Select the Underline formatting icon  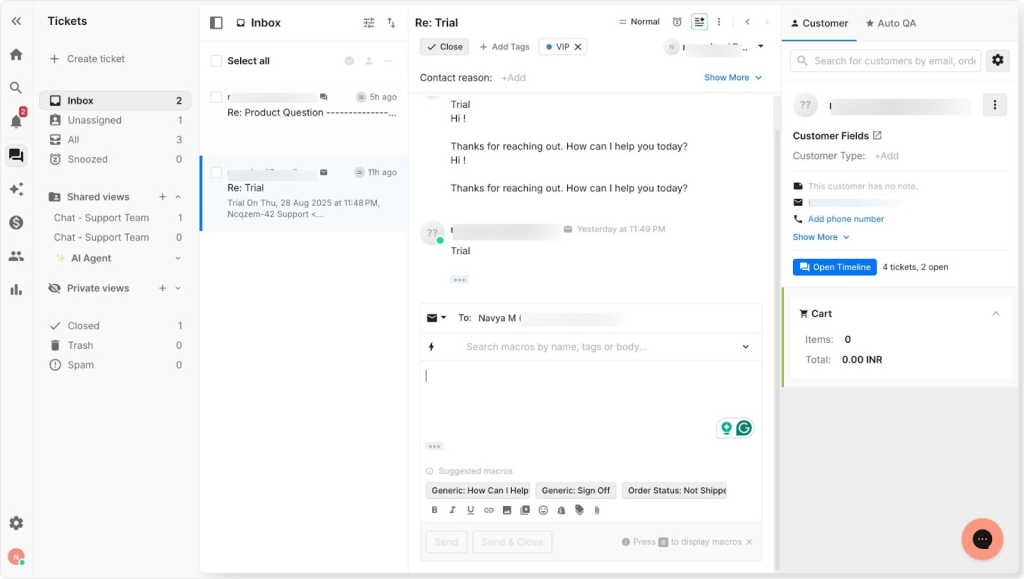pos(470,510)
